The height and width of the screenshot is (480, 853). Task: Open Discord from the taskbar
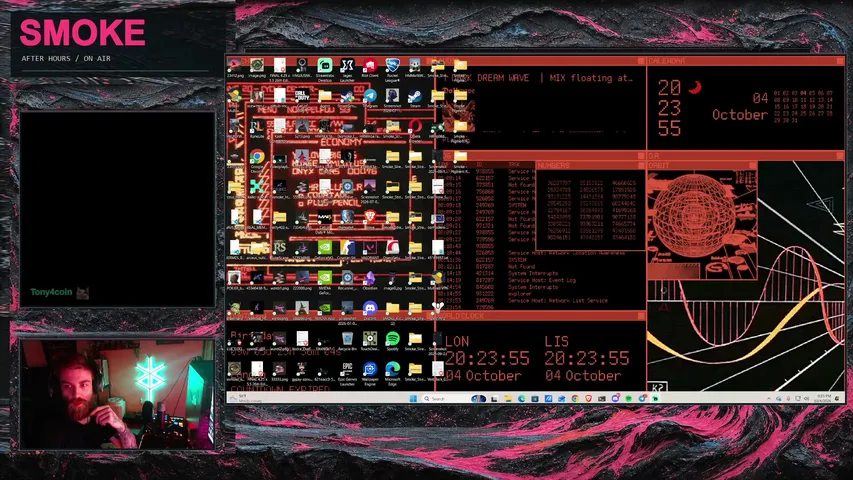click(615, 398)
